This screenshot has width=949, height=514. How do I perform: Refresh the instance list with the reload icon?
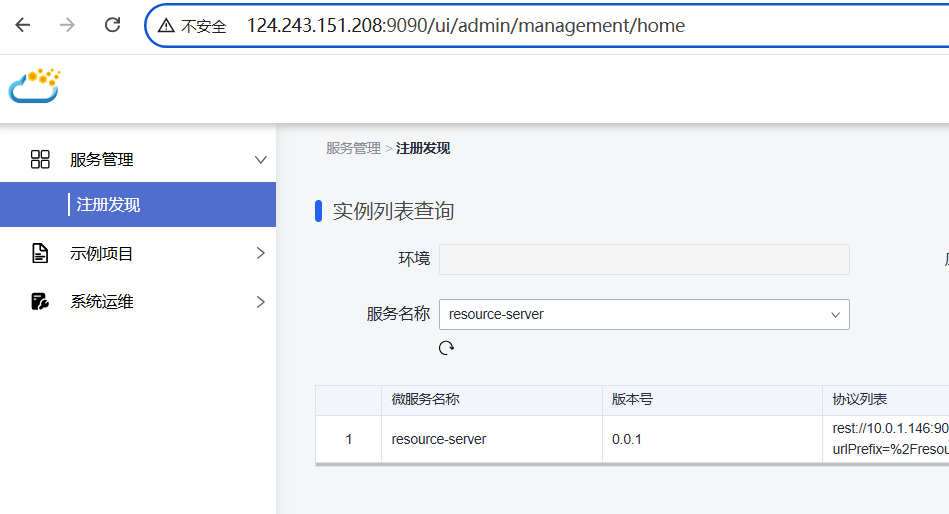pyautogui.click(x=447, y=347)
